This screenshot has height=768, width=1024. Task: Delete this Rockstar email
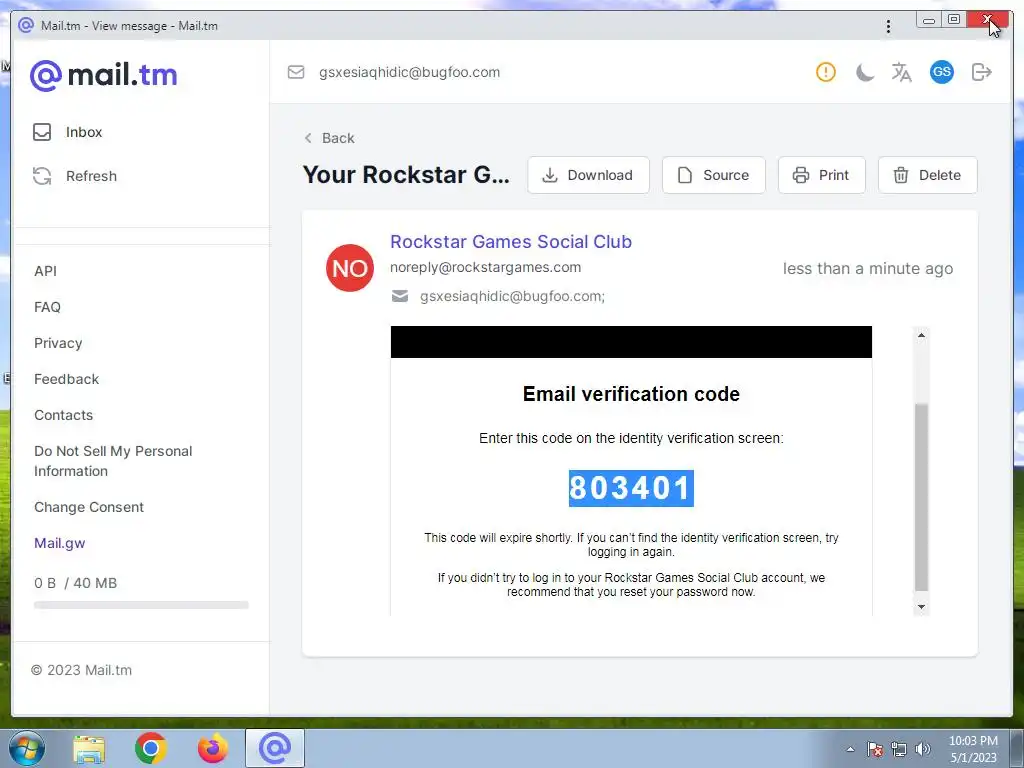tap(927, 175)
